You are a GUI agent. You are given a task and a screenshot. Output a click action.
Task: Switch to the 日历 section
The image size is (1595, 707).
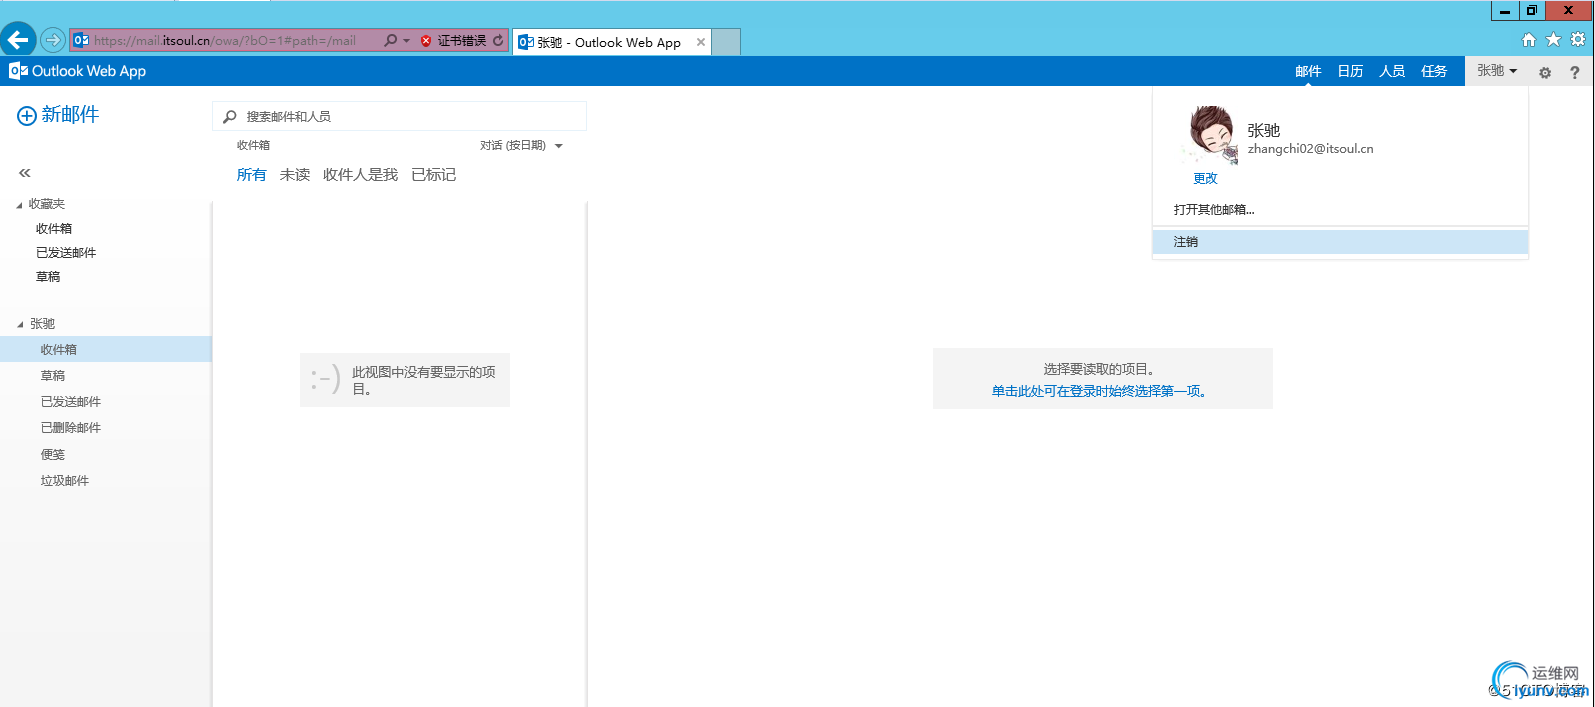(1350, 71)
